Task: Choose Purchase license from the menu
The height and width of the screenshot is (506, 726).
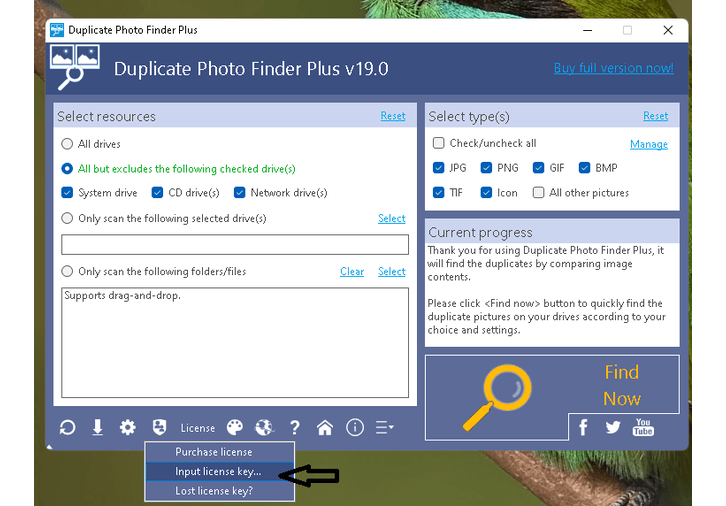Action: [219, 452]
